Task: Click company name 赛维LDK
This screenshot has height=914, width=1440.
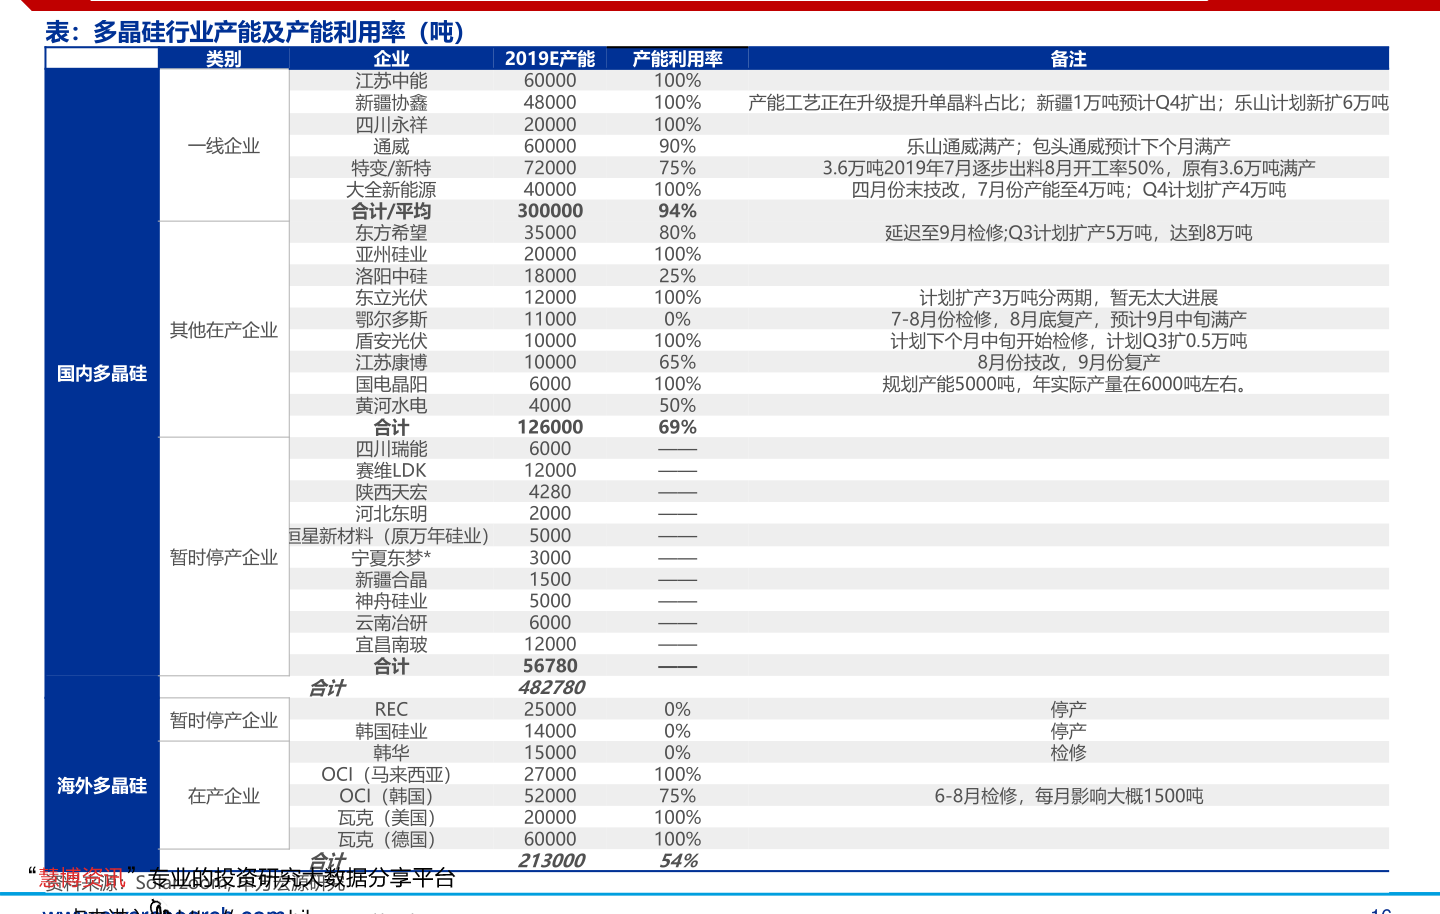Action: [x=391, y=471]
